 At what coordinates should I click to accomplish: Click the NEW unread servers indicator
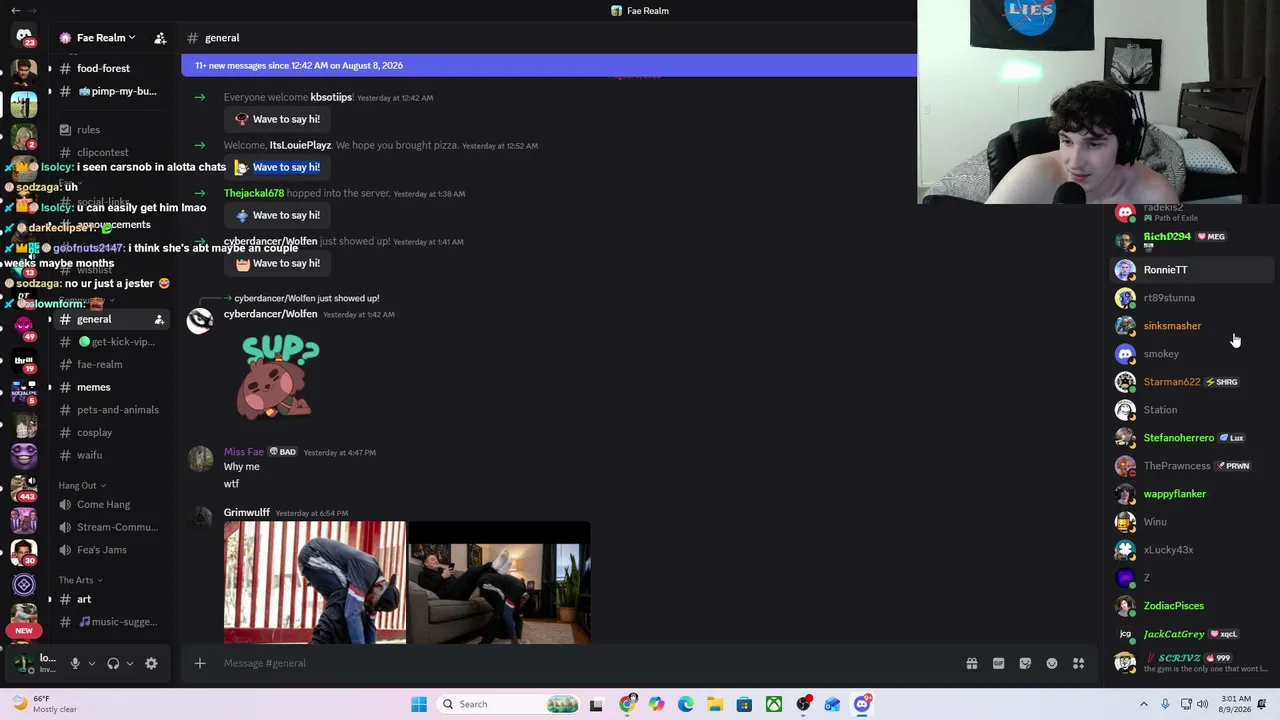coord(24,630)
